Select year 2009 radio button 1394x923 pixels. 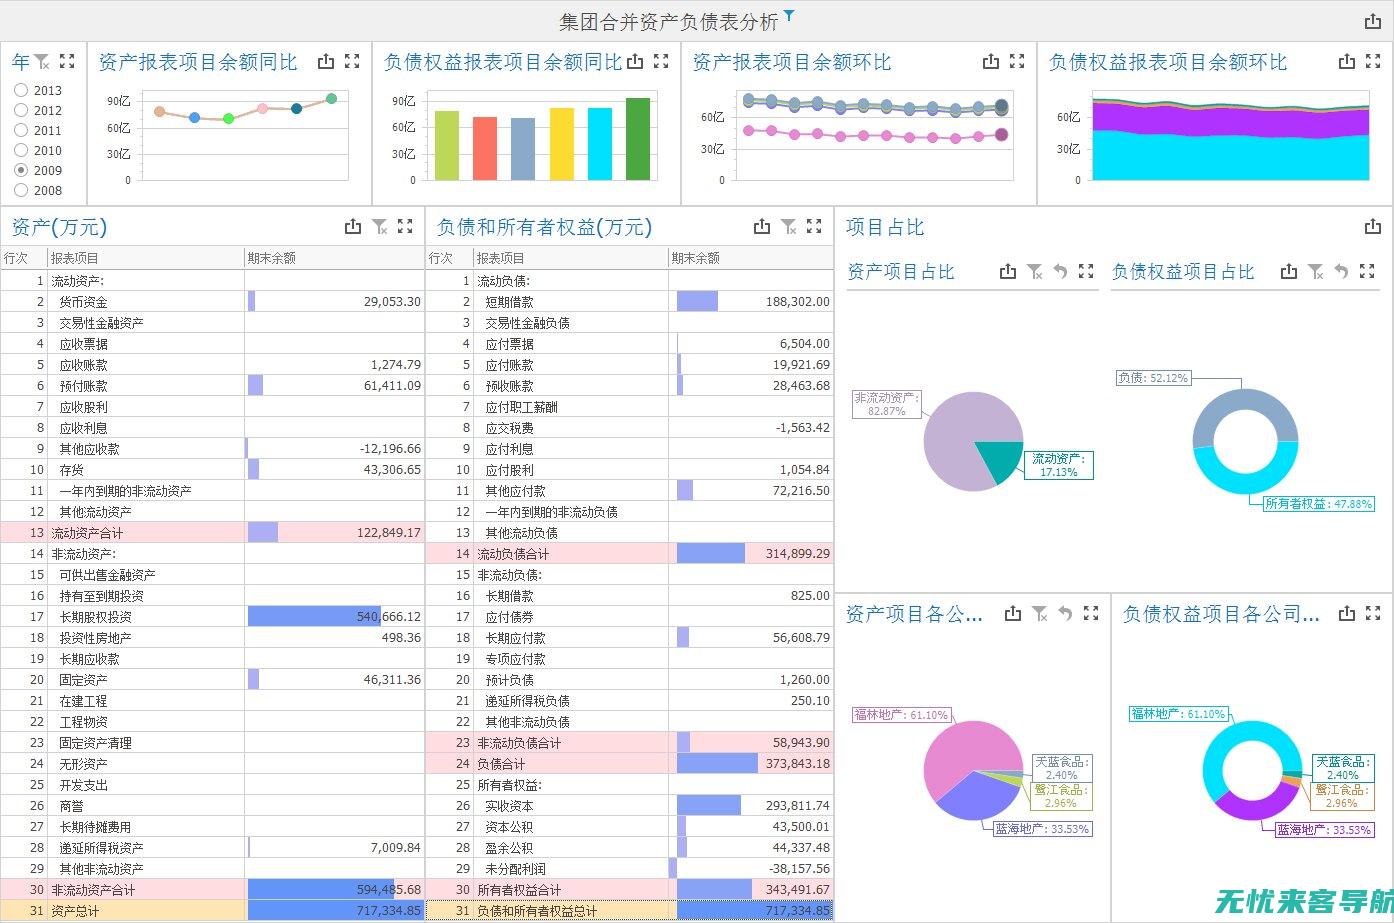click(21, 170)
